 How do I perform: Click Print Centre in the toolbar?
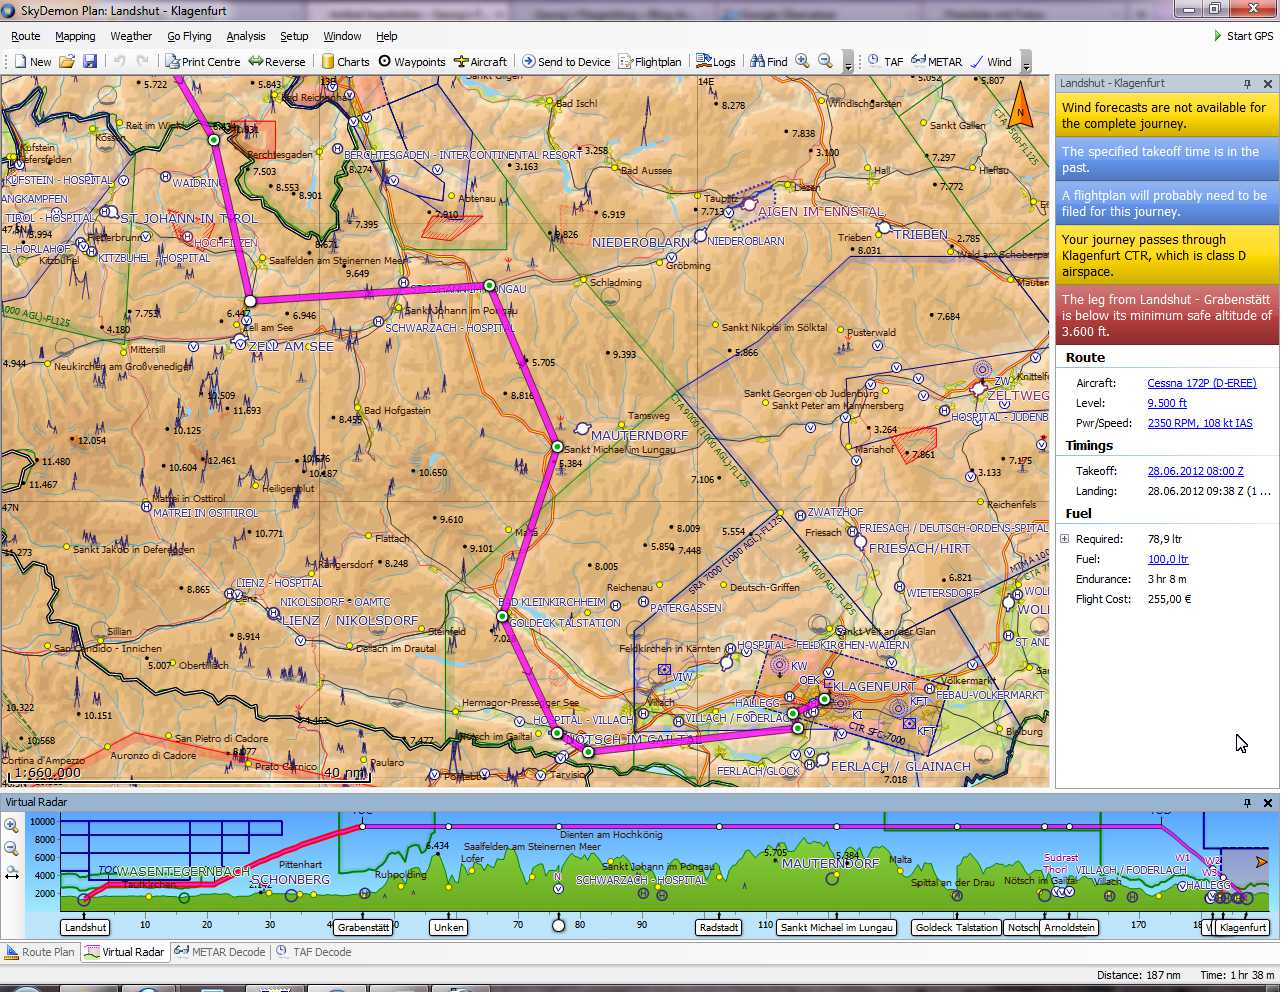point(203,62)
